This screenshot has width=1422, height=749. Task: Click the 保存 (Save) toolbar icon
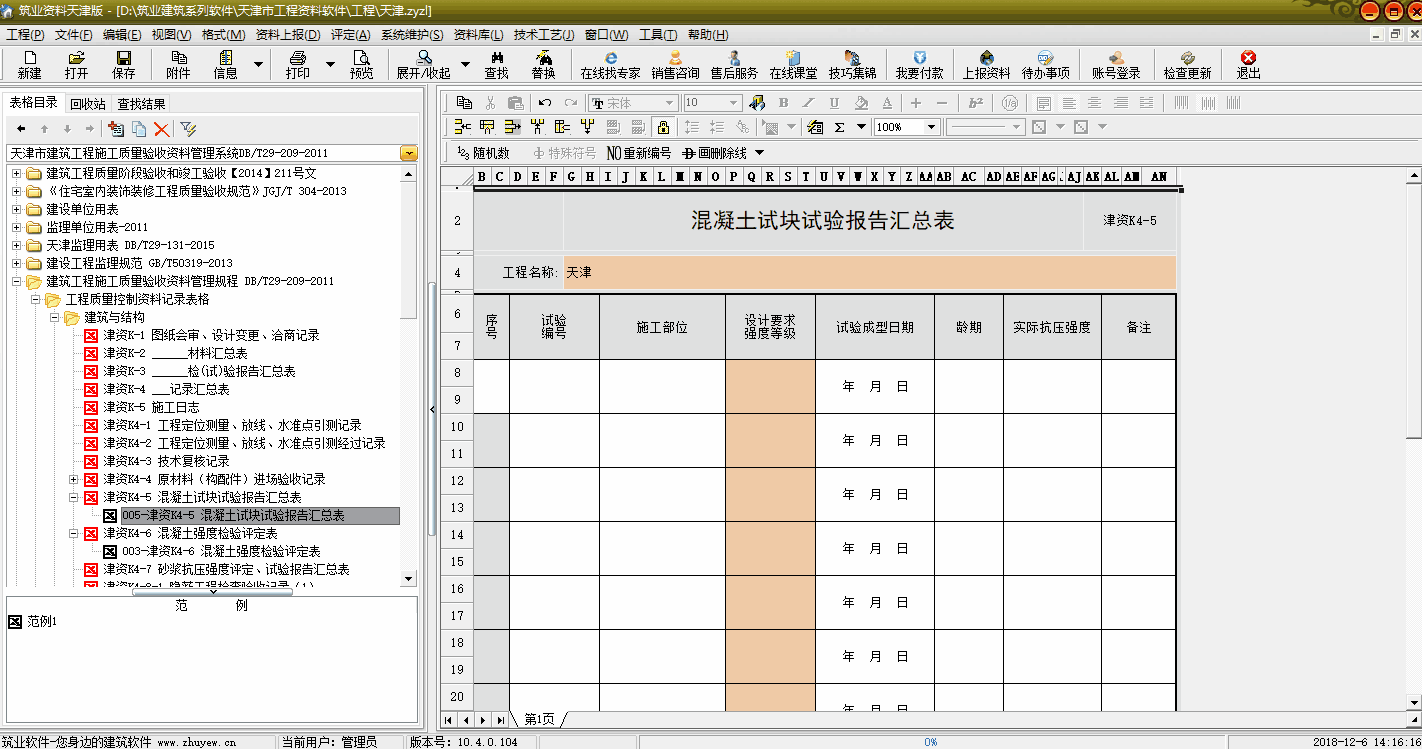point(124,65)
